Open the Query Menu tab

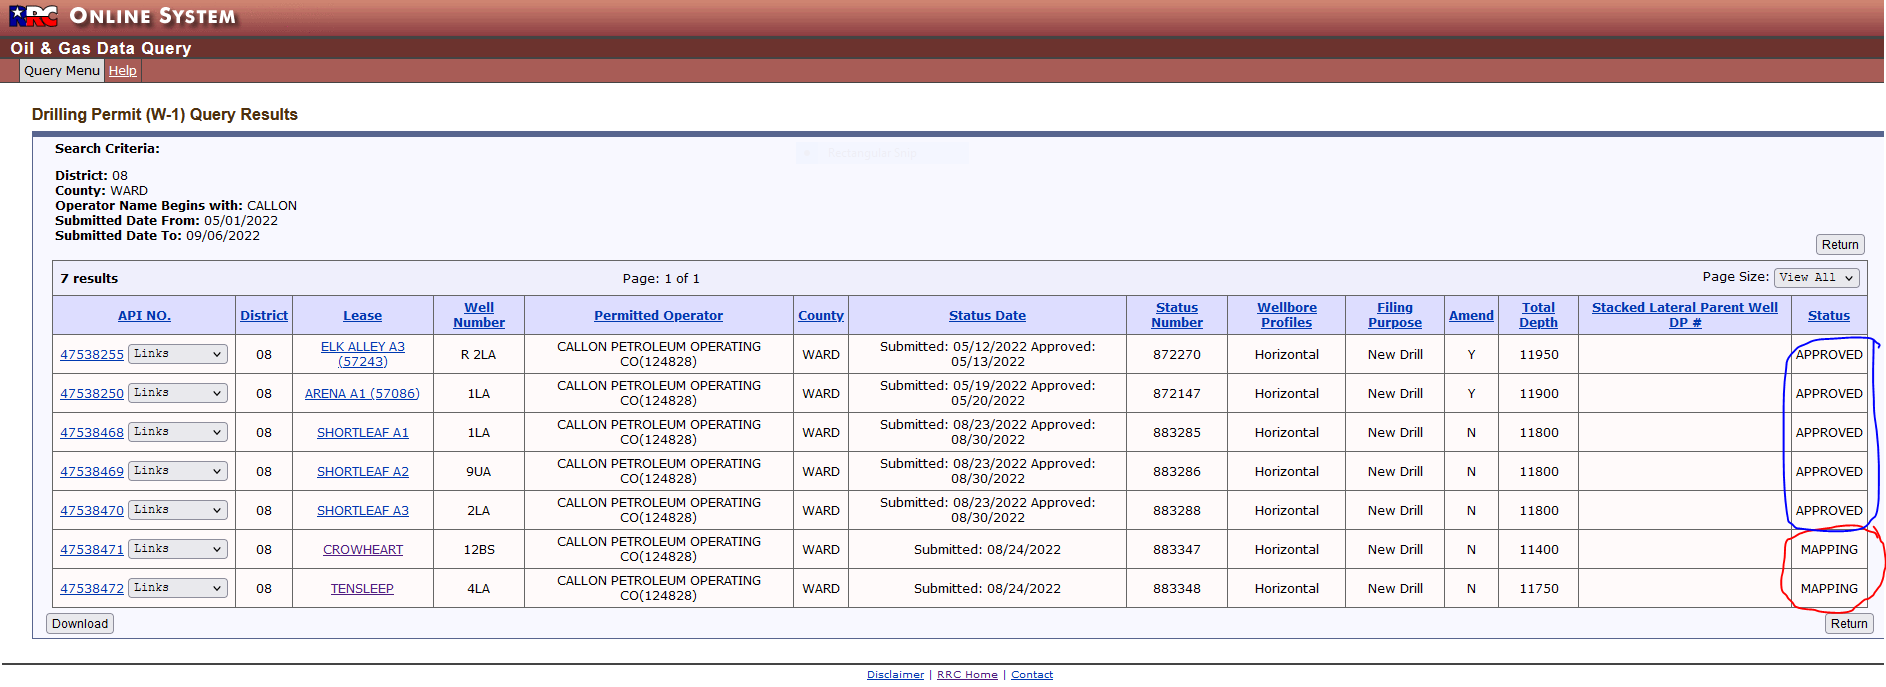[x=62, y=71]
